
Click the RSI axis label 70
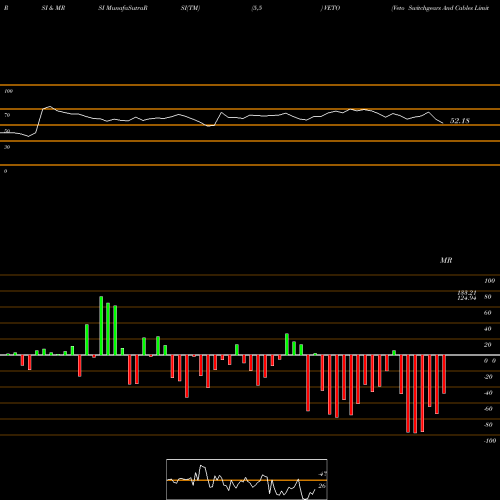pos(7,115)
